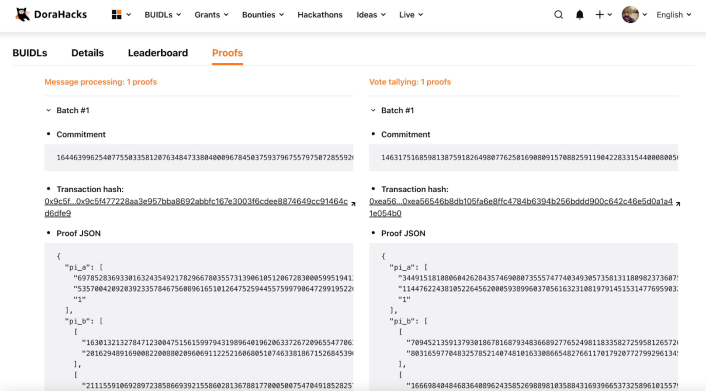The height and width of the screenshot is (391, 706).
Task: Click Proof JSON label under Message processing
Action: pyautogui.click(x=78, y=233)
